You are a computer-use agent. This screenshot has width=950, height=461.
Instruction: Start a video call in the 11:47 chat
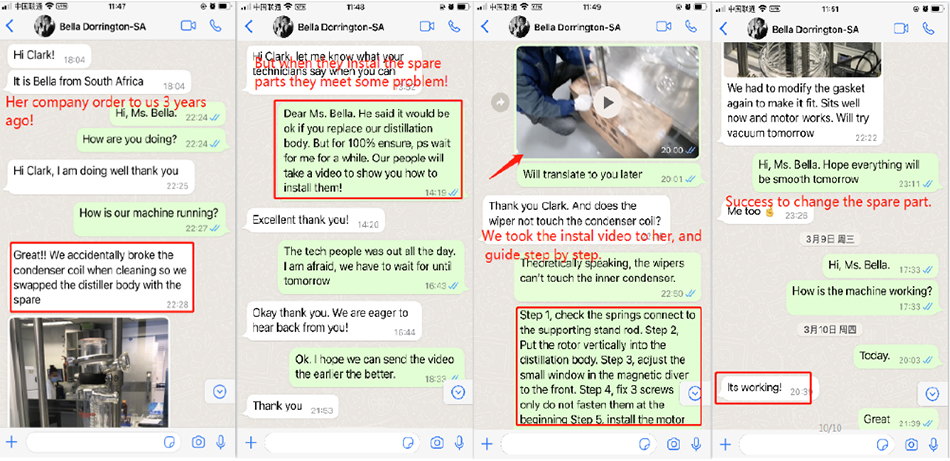point(189,26)
